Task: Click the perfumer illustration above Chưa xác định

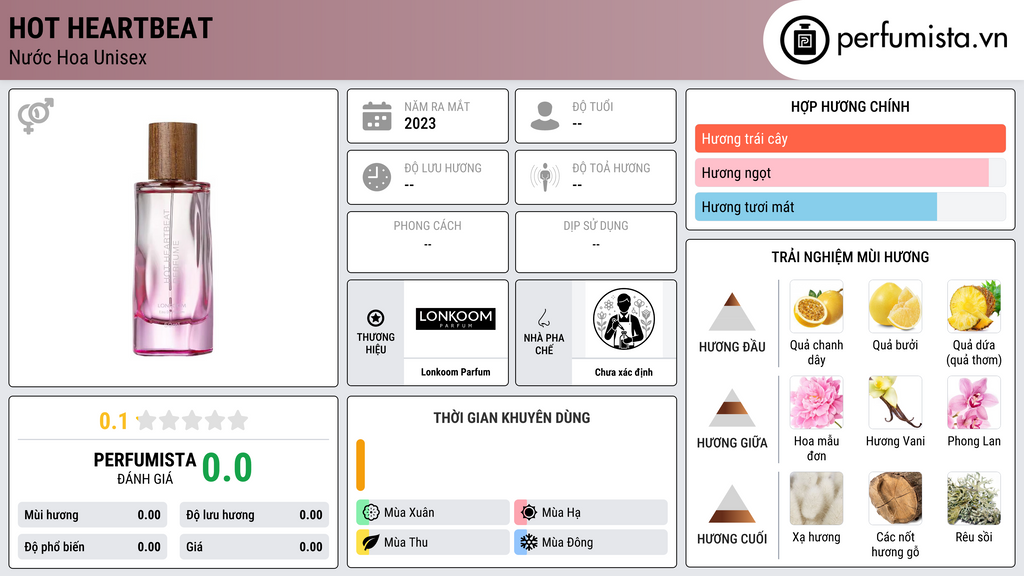Action: click(624, 319)
